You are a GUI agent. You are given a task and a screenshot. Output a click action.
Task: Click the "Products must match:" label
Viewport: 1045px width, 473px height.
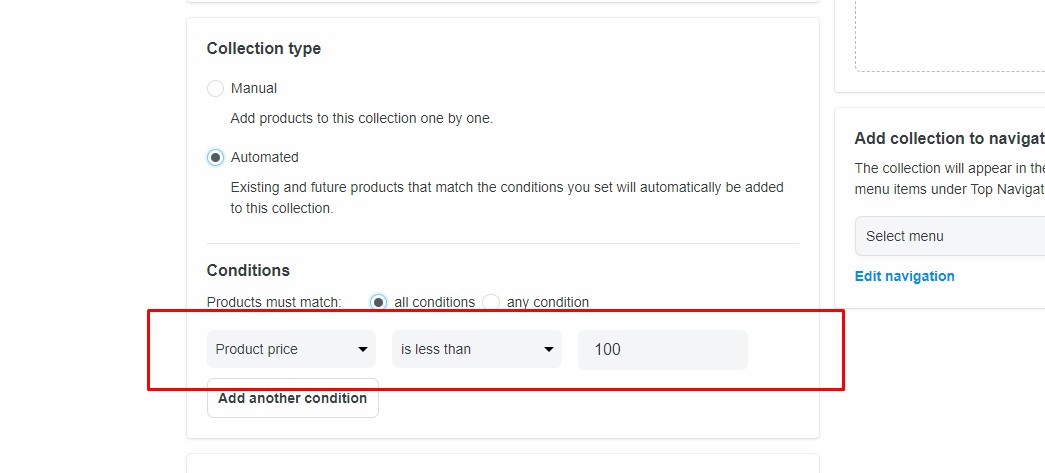(274, 302)
